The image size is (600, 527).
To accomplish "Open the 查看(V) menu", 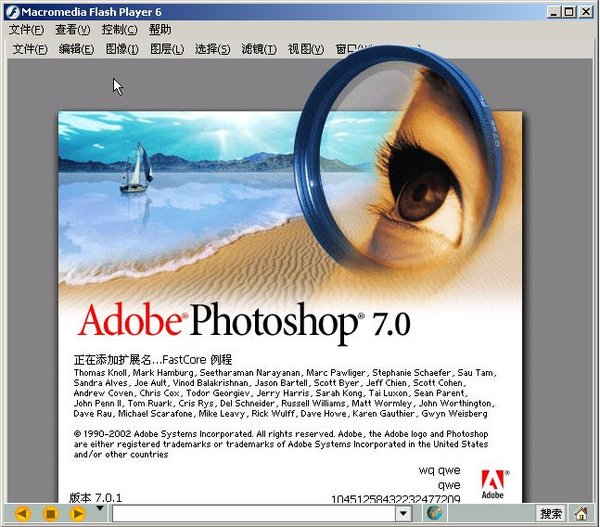I will tap(73, 30).
